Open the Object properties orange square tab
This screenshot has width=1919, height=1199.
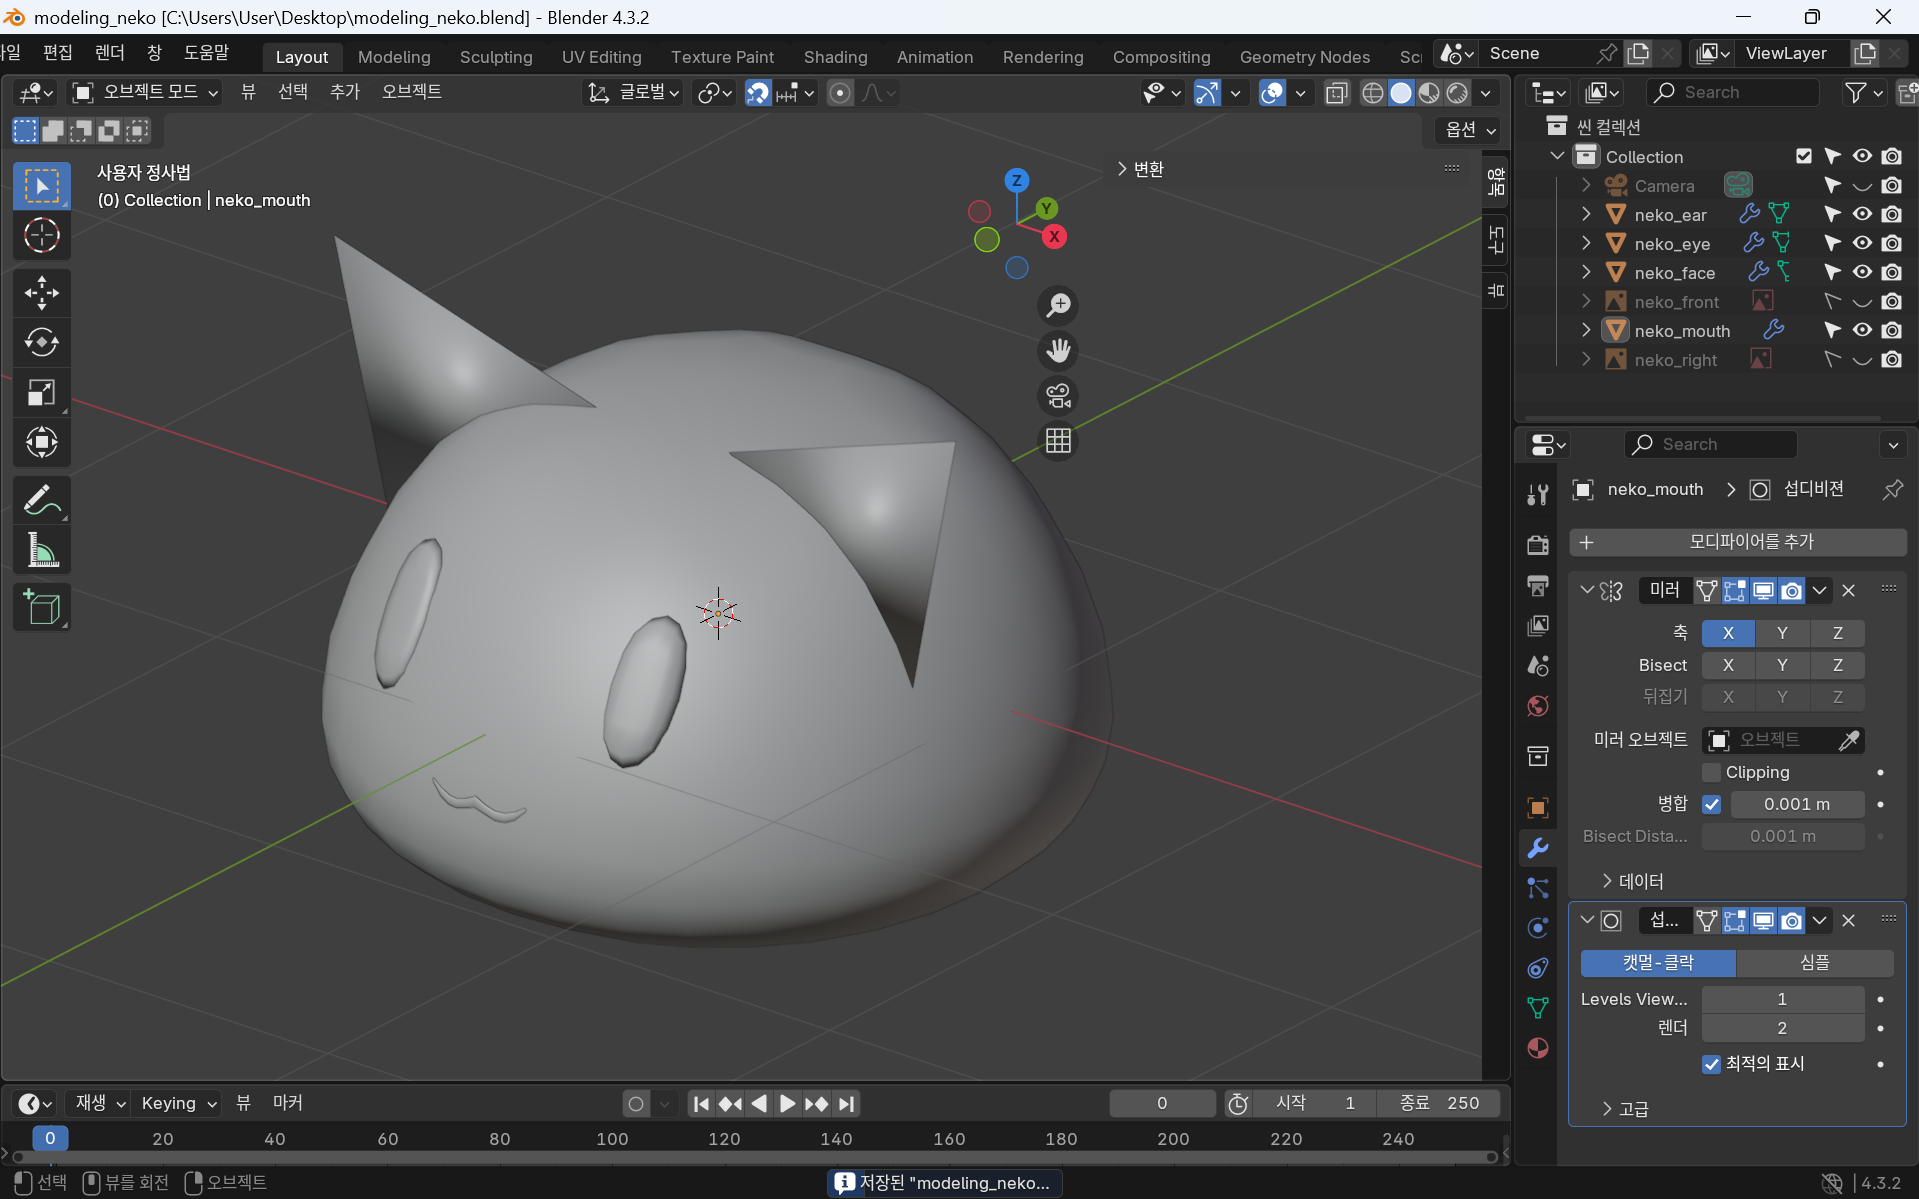pos(1538,807)
